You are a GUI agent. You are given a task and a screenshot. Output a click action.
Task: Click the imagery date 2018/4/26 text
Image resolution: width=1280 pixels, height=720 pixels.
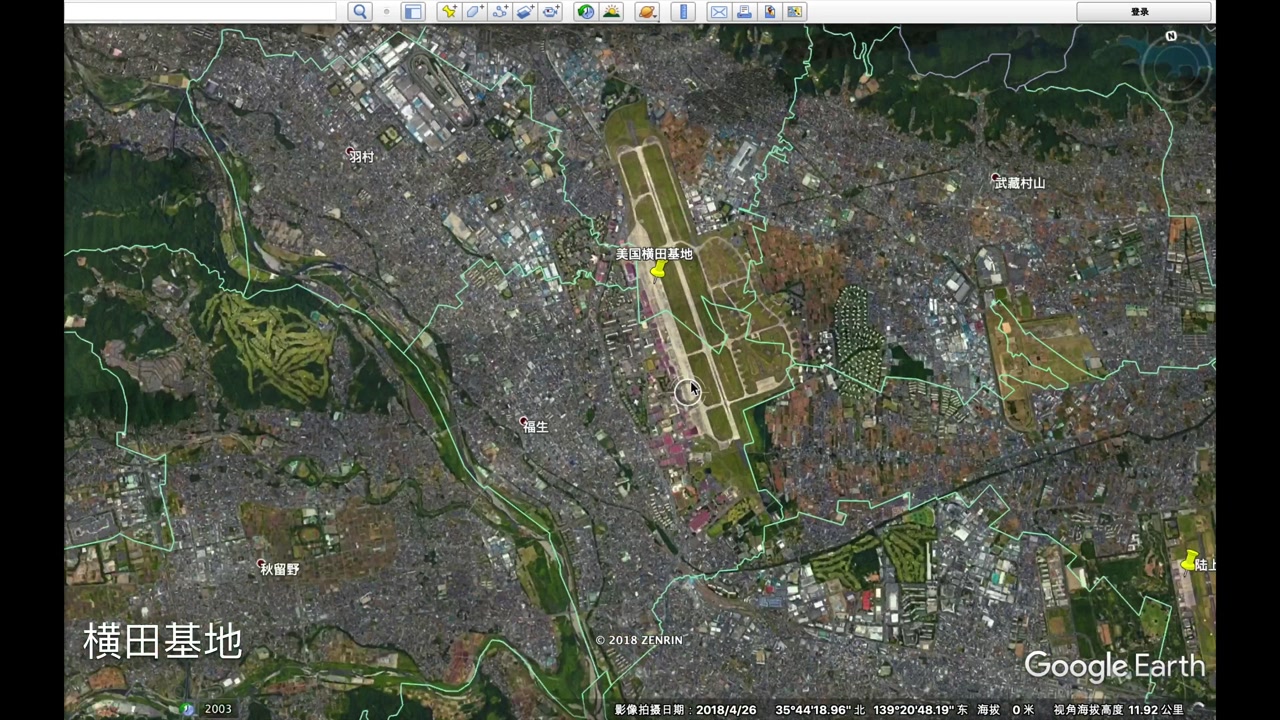click(x=726, y=710)
